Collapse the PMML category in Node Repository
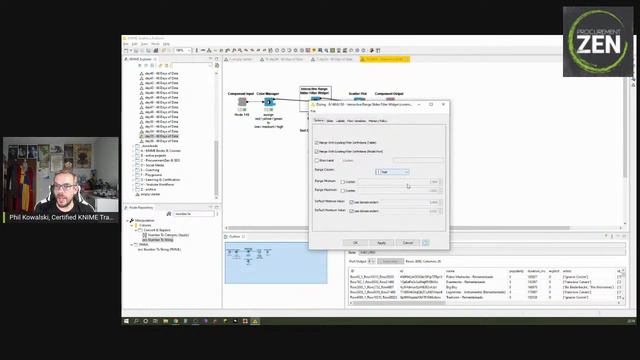 pyautogui.click(x=131, y=244)
